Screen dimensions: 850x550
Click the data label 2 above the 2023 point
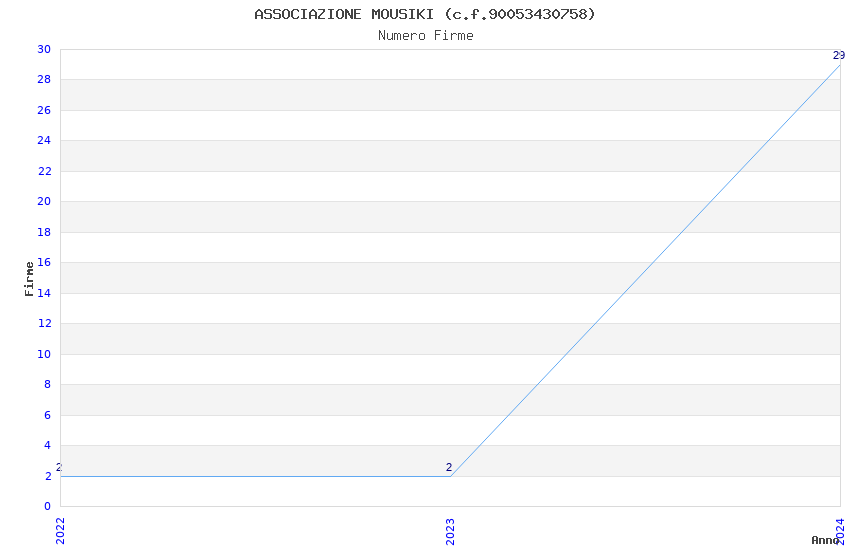coord(449,467)
